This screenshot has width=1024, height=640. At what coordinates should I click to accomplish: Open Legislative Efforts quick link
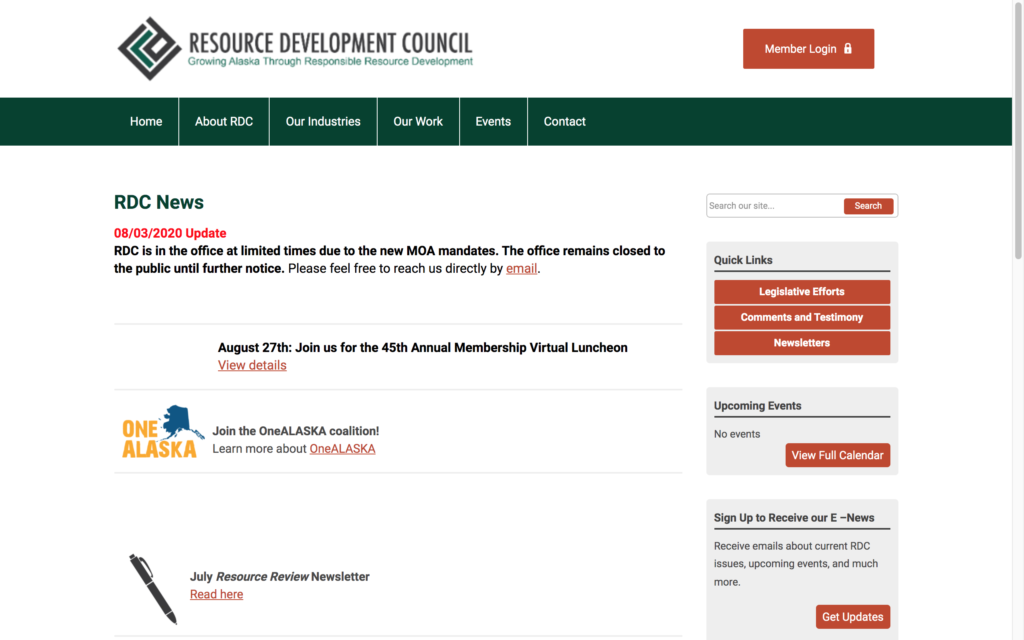tap(802, 292)
